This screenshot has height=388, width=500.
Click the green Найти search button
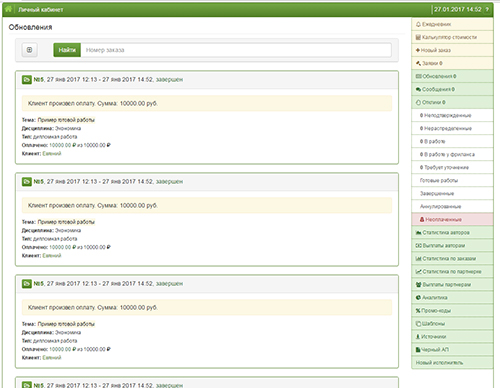[67, 50]
